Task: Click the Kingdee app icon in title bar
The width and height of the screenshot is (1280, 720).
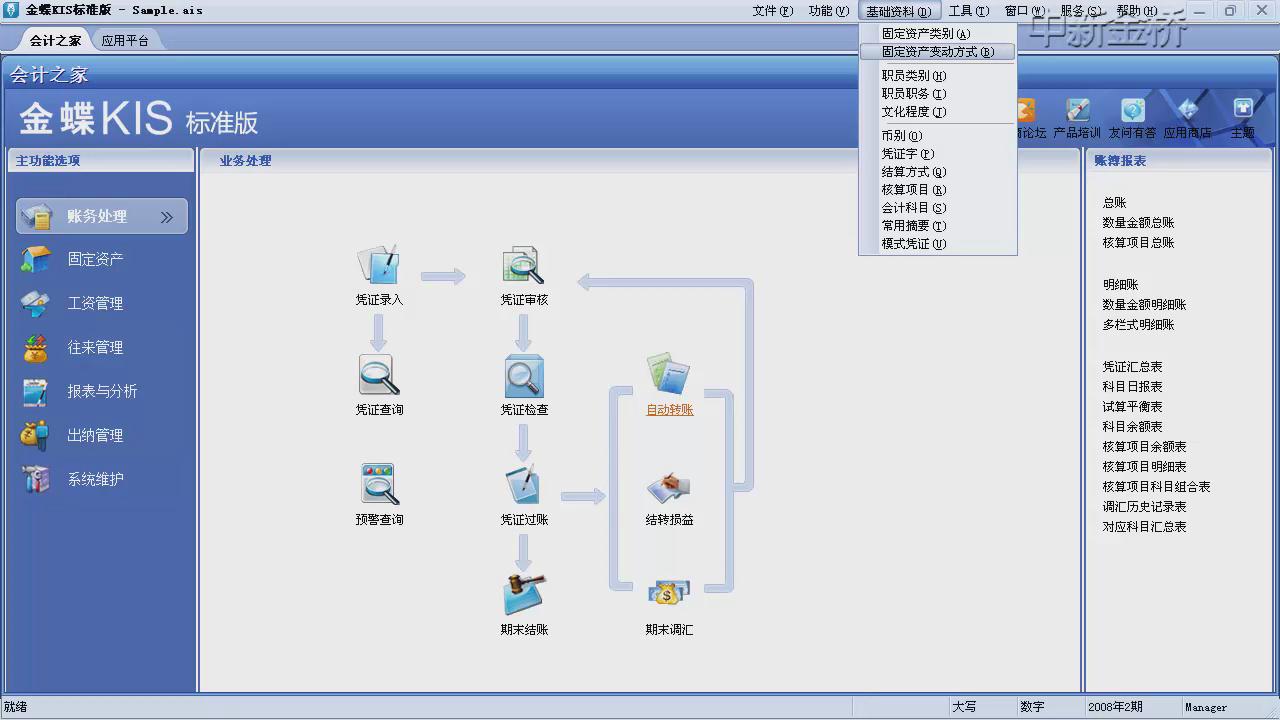Action: (11, 10)
